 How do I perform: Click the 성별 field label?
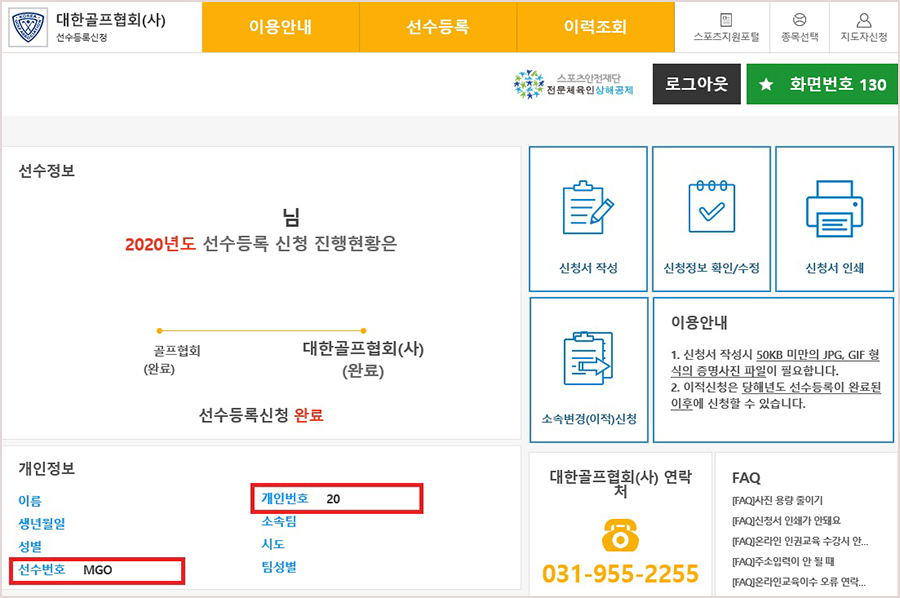[x=30, y=546]
